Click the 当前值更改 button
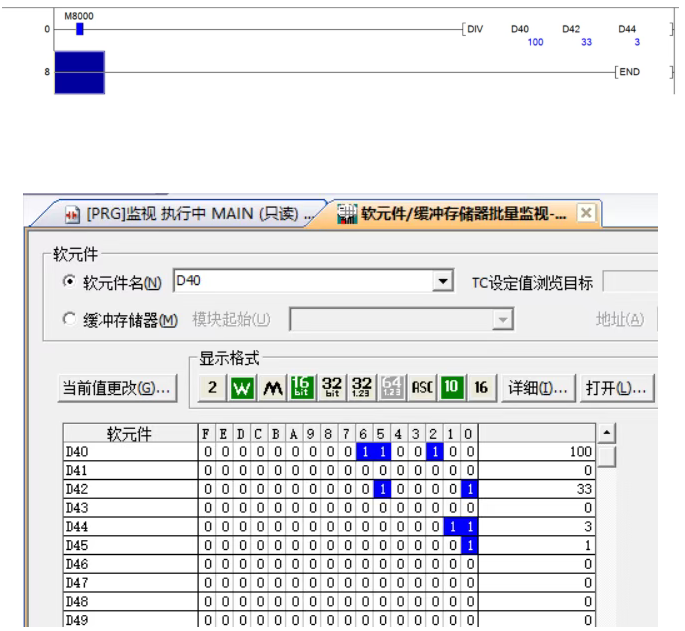The height and width of the screenshot is (631, 685). tap(117, 388)
